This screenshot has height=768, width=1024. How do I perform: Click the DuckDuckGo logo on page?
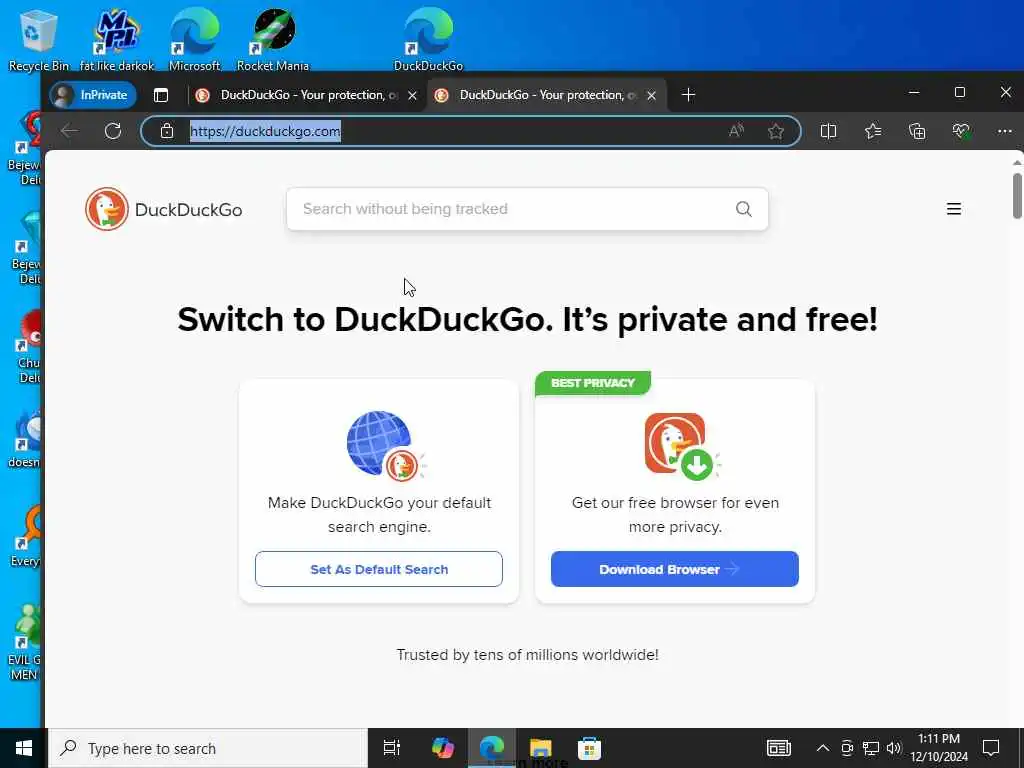[x=163, y=209]
